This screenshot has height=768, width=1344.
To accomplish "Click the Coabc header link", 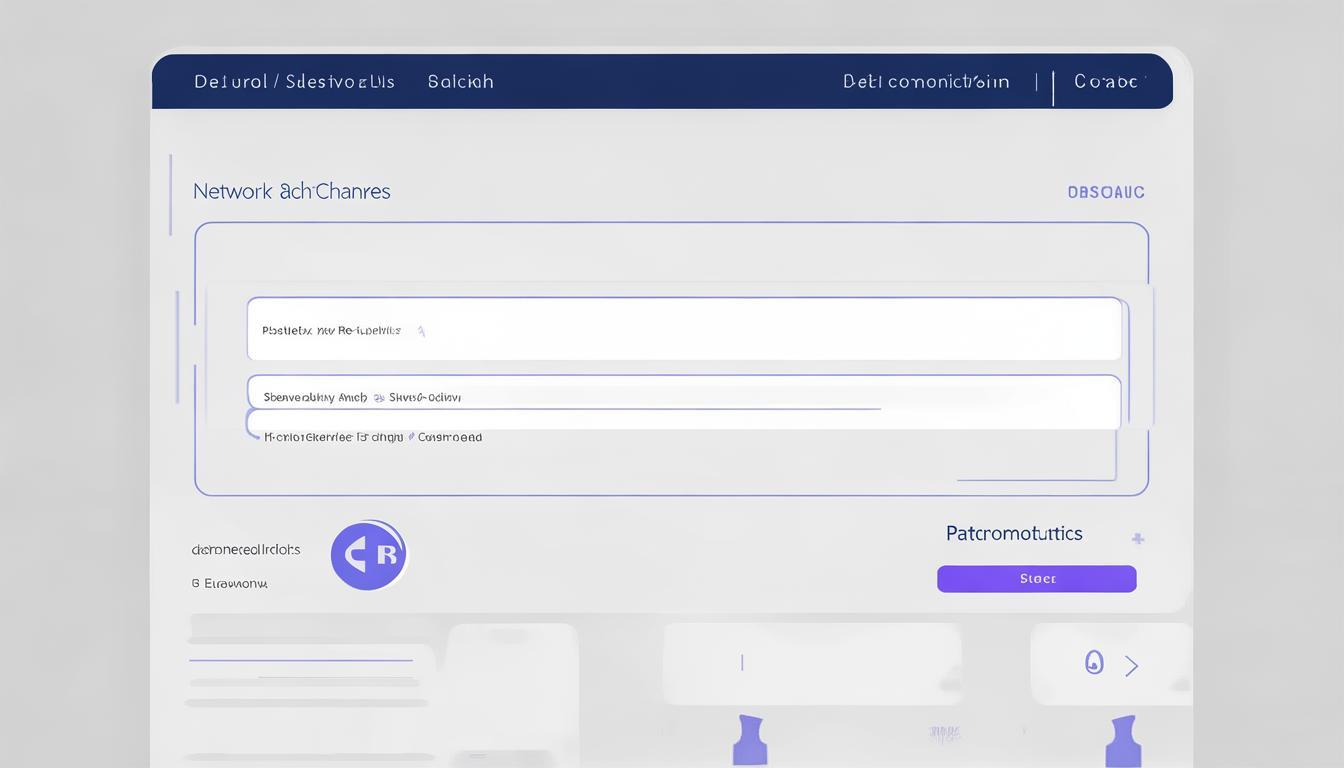I will (x=1106, y=82).
